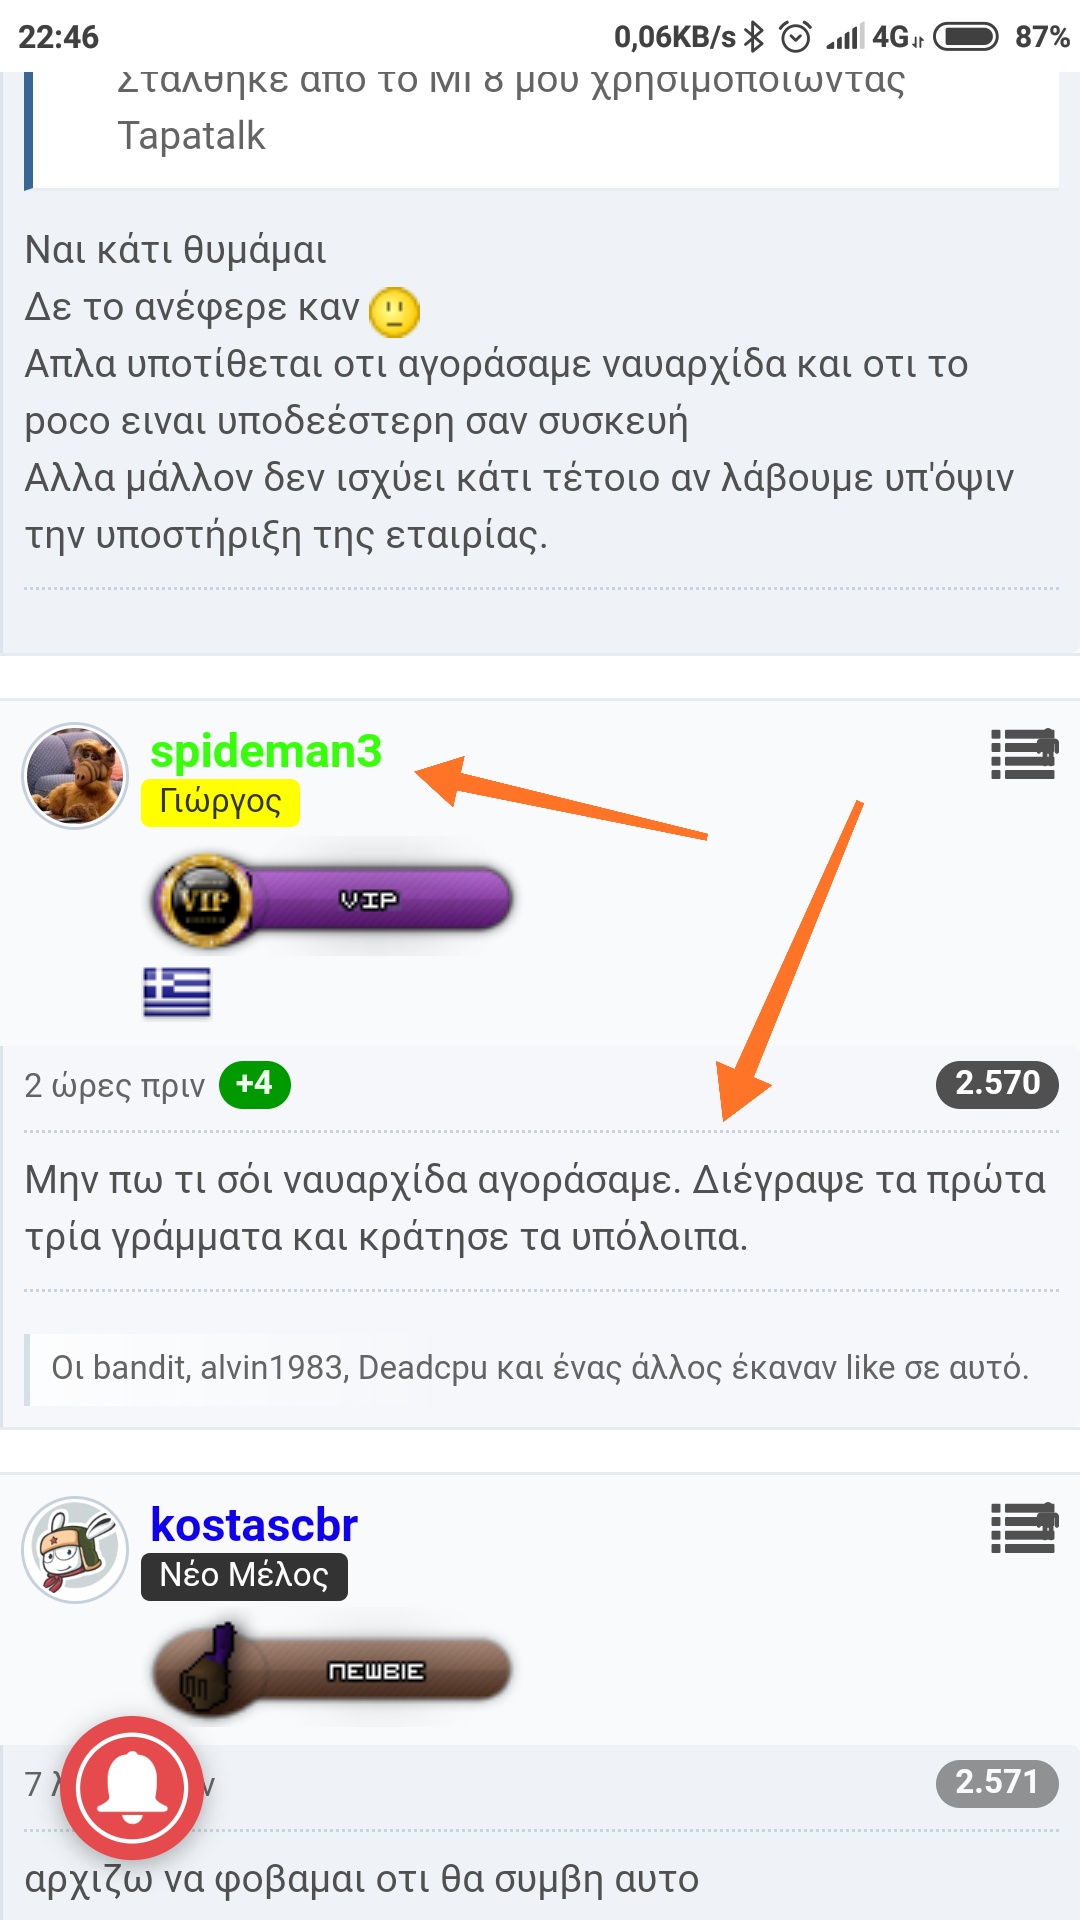Open permalink for post 2.570
Viewport: 1080px width, 1920px height.
997,1084
